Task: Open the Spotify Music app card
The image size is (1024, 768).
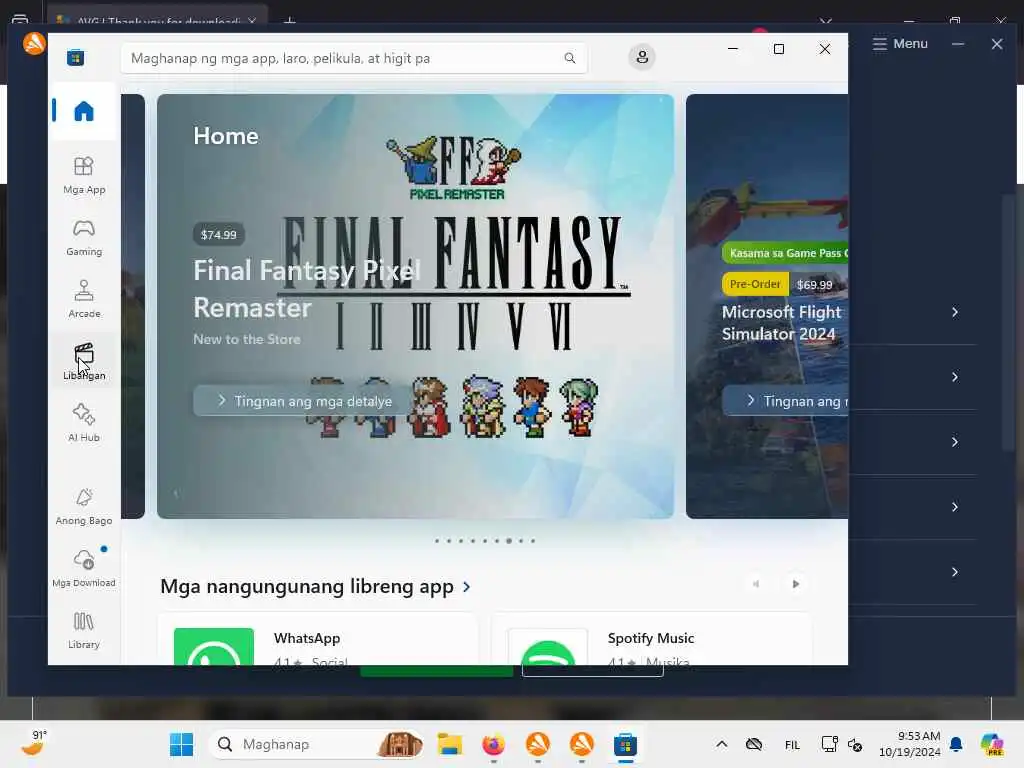Action: coord(652,639)
